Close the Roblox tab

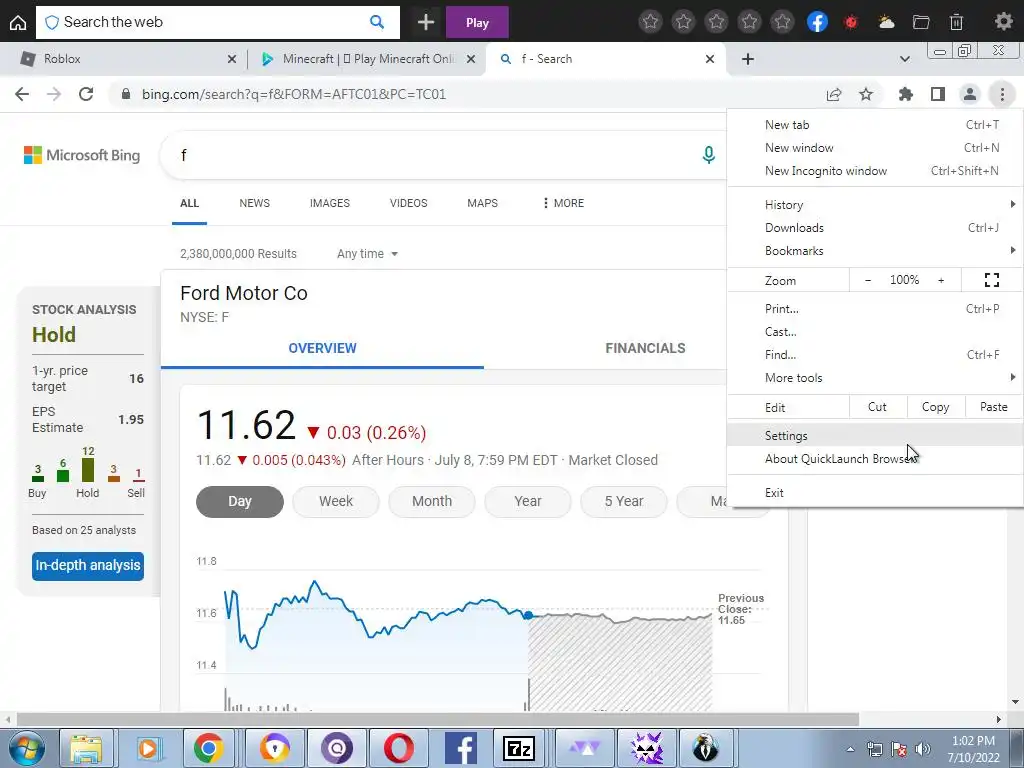pos(232,59)
